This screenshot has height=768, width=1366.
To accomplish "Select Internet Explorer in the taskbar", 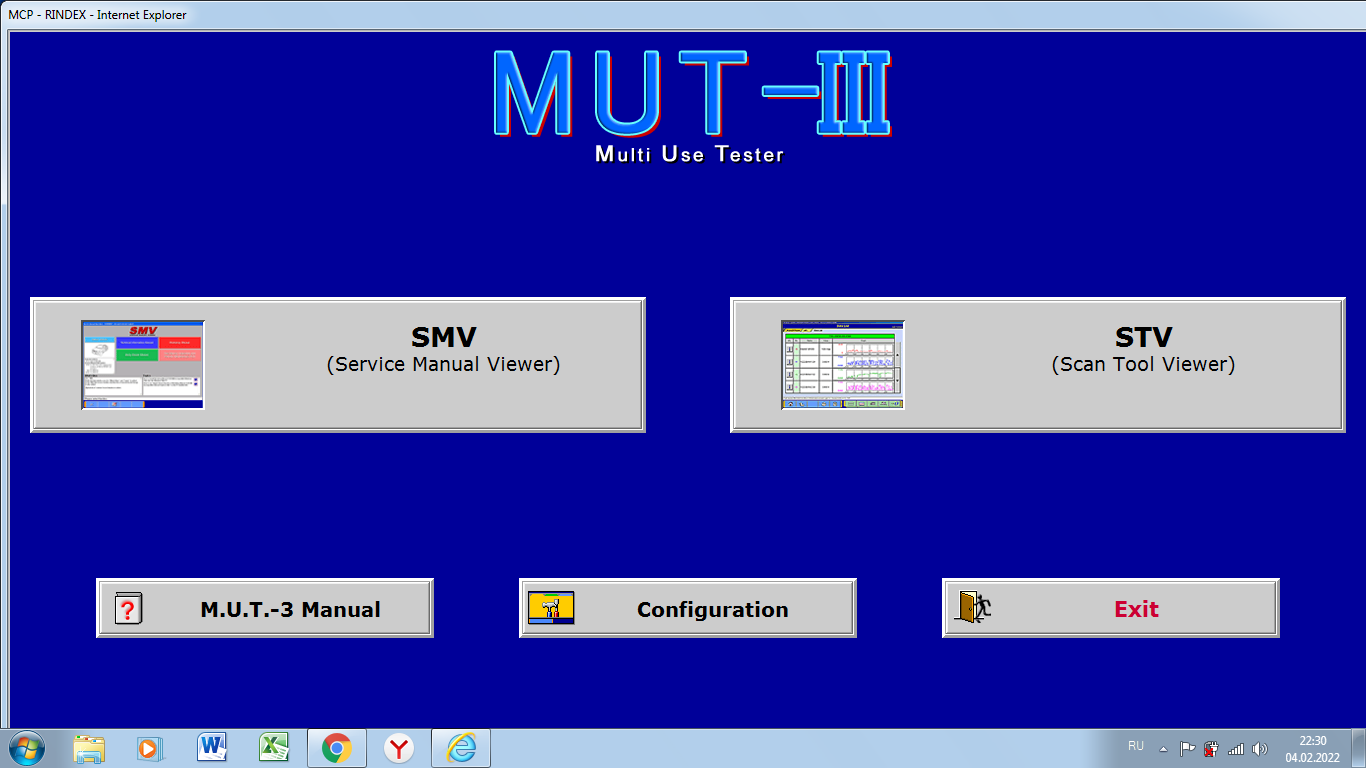I will pyautogui.click(x=461, y=748).
